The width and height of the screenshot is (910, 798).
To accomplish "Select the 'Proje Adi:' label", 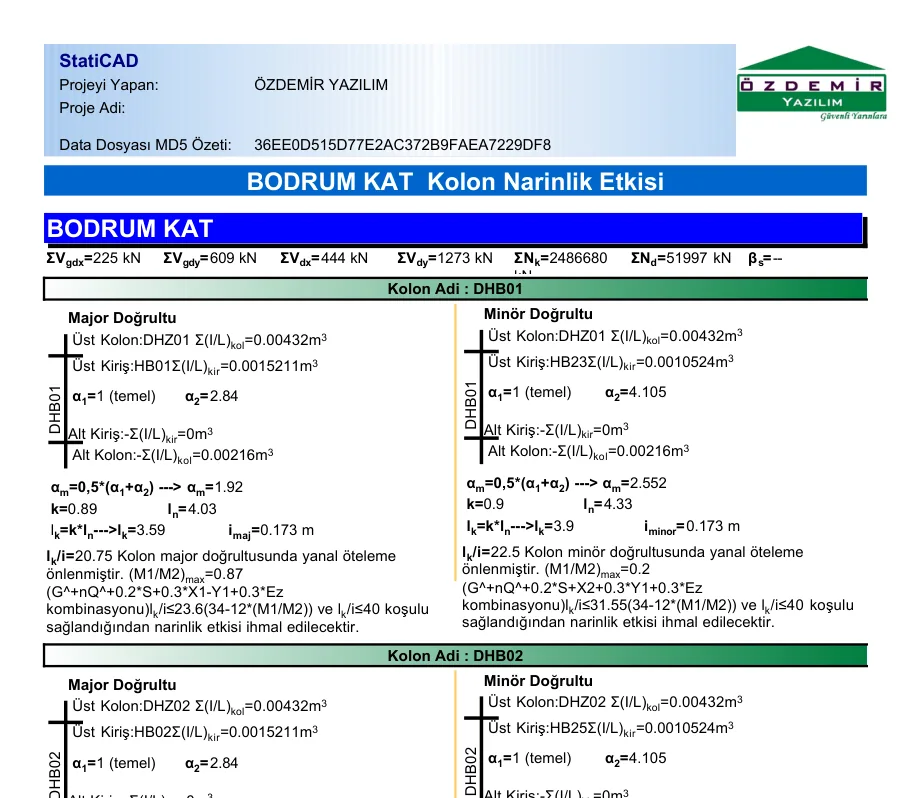I will point(92,108).
